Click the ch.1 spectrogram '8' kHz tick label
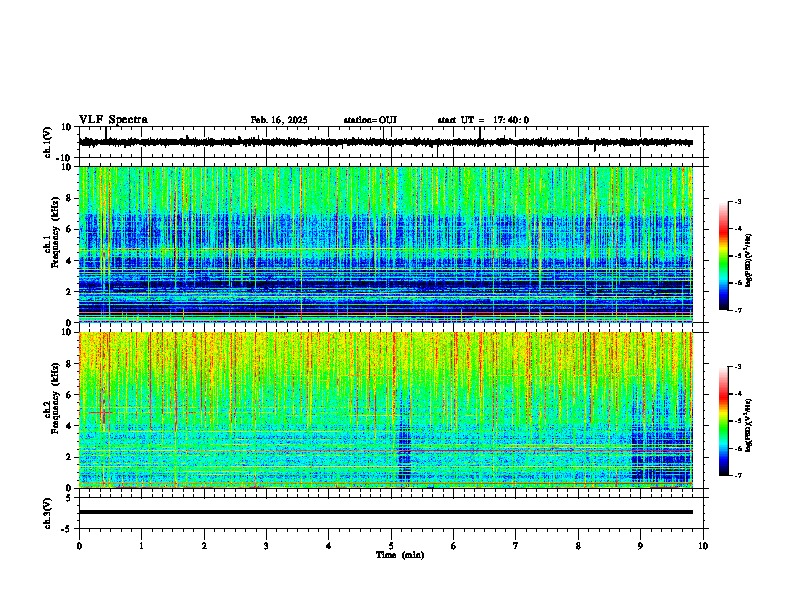 pos(70,198)
